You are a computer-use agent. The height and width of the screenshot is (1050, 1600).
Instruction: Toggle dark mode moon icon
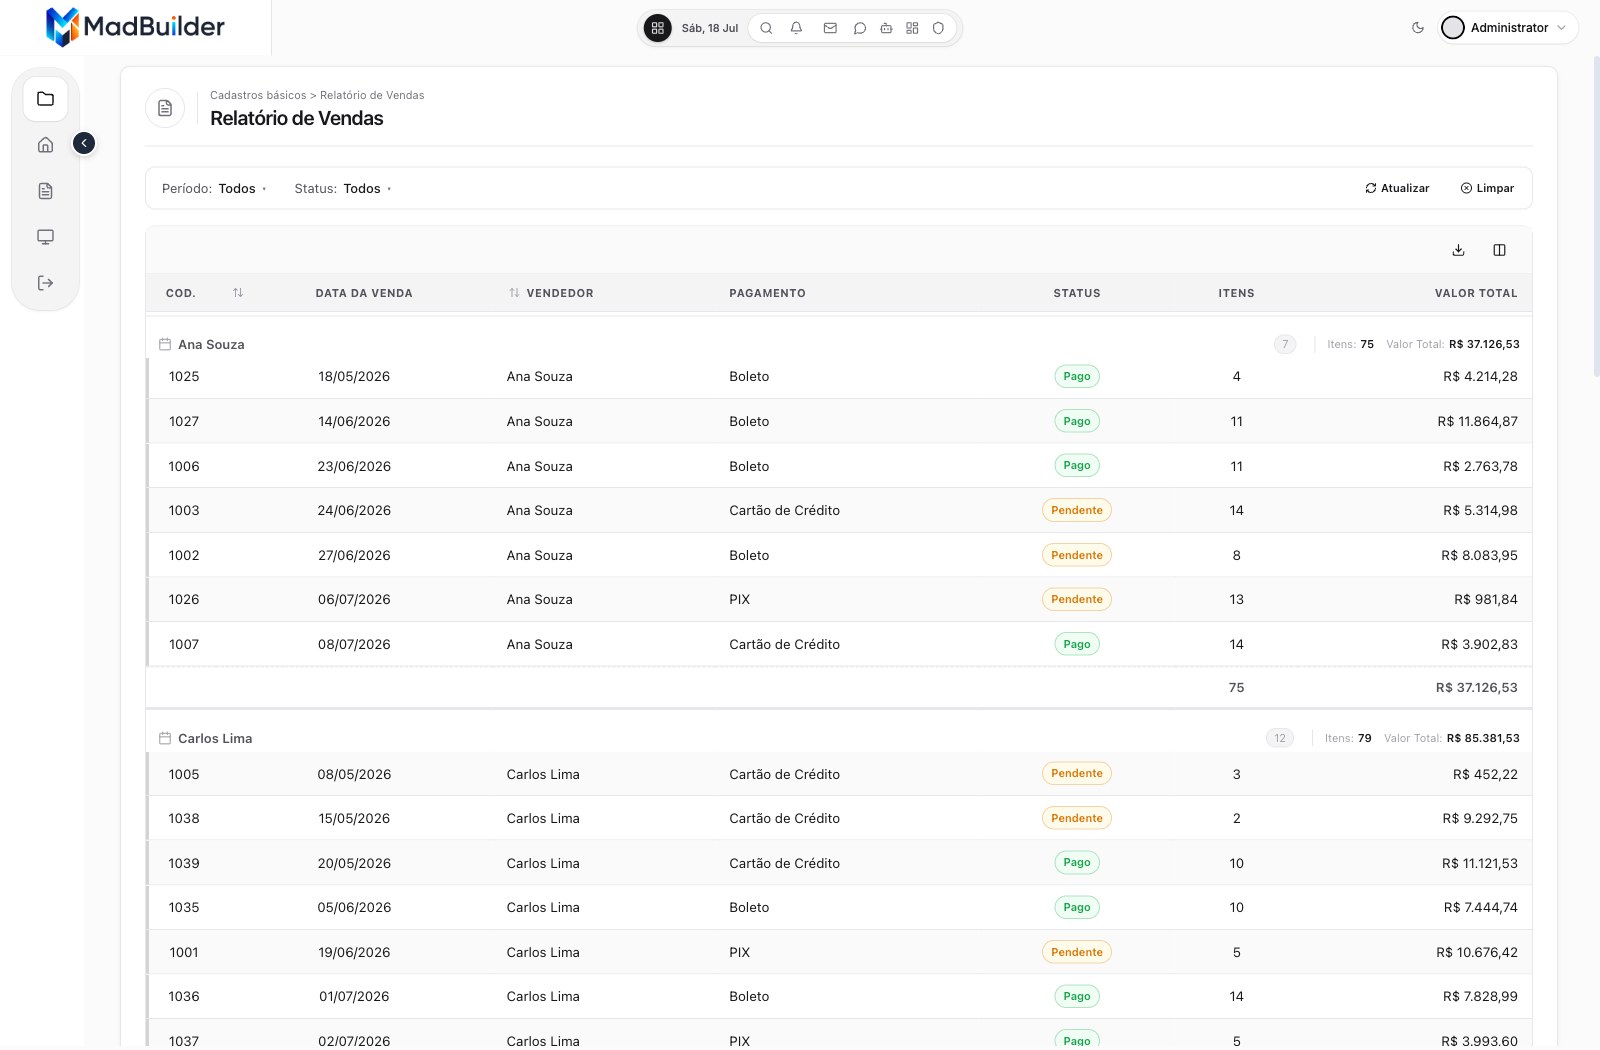click(1418, 28)
